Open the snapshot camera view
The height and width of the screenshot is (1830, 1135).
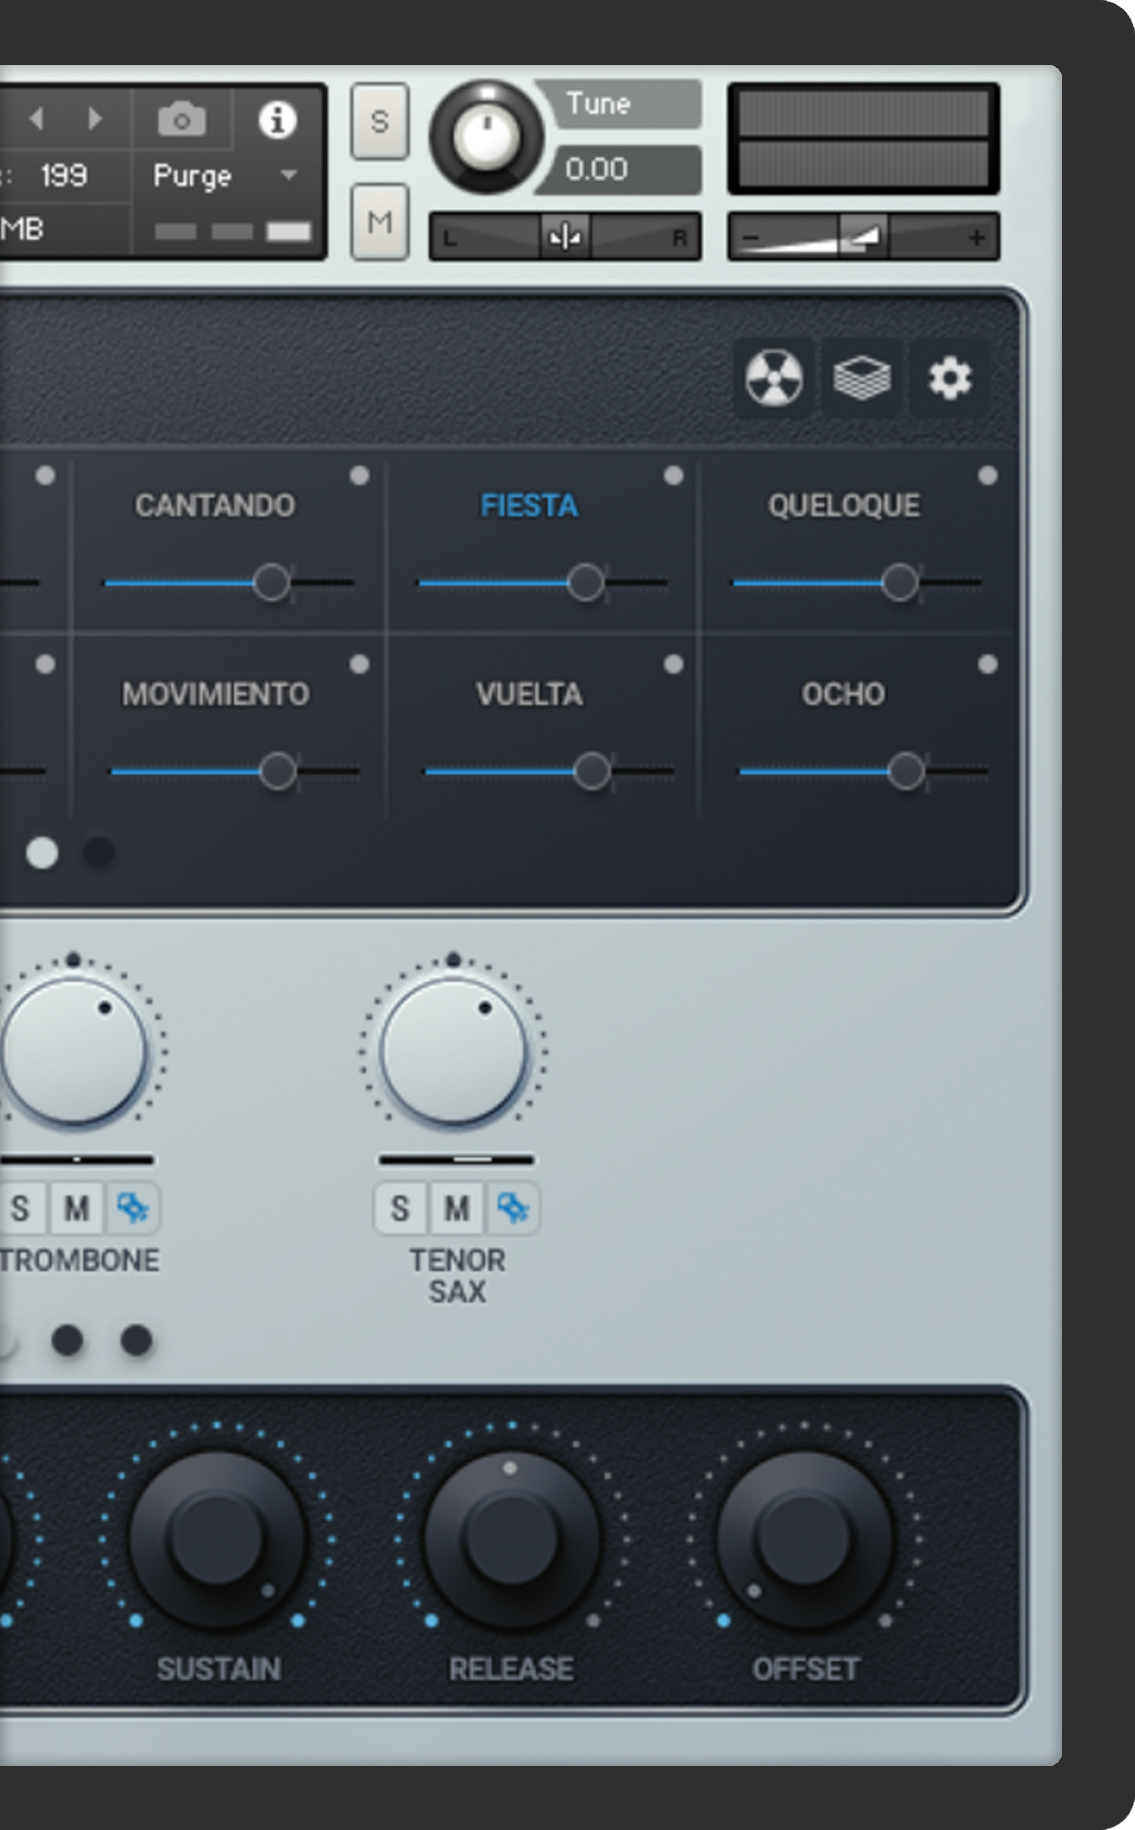pos(182,120)
